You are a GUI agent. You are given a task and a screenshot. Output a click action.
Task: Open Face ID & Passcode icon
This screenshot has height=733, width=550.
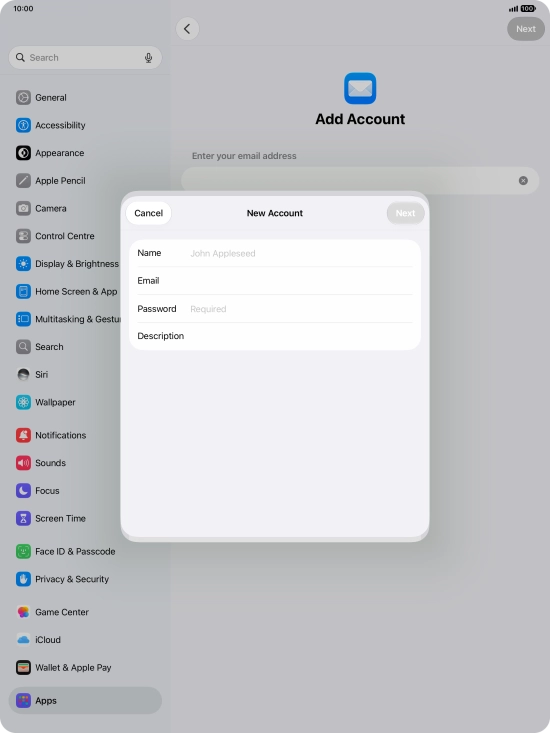pos(23,552)
